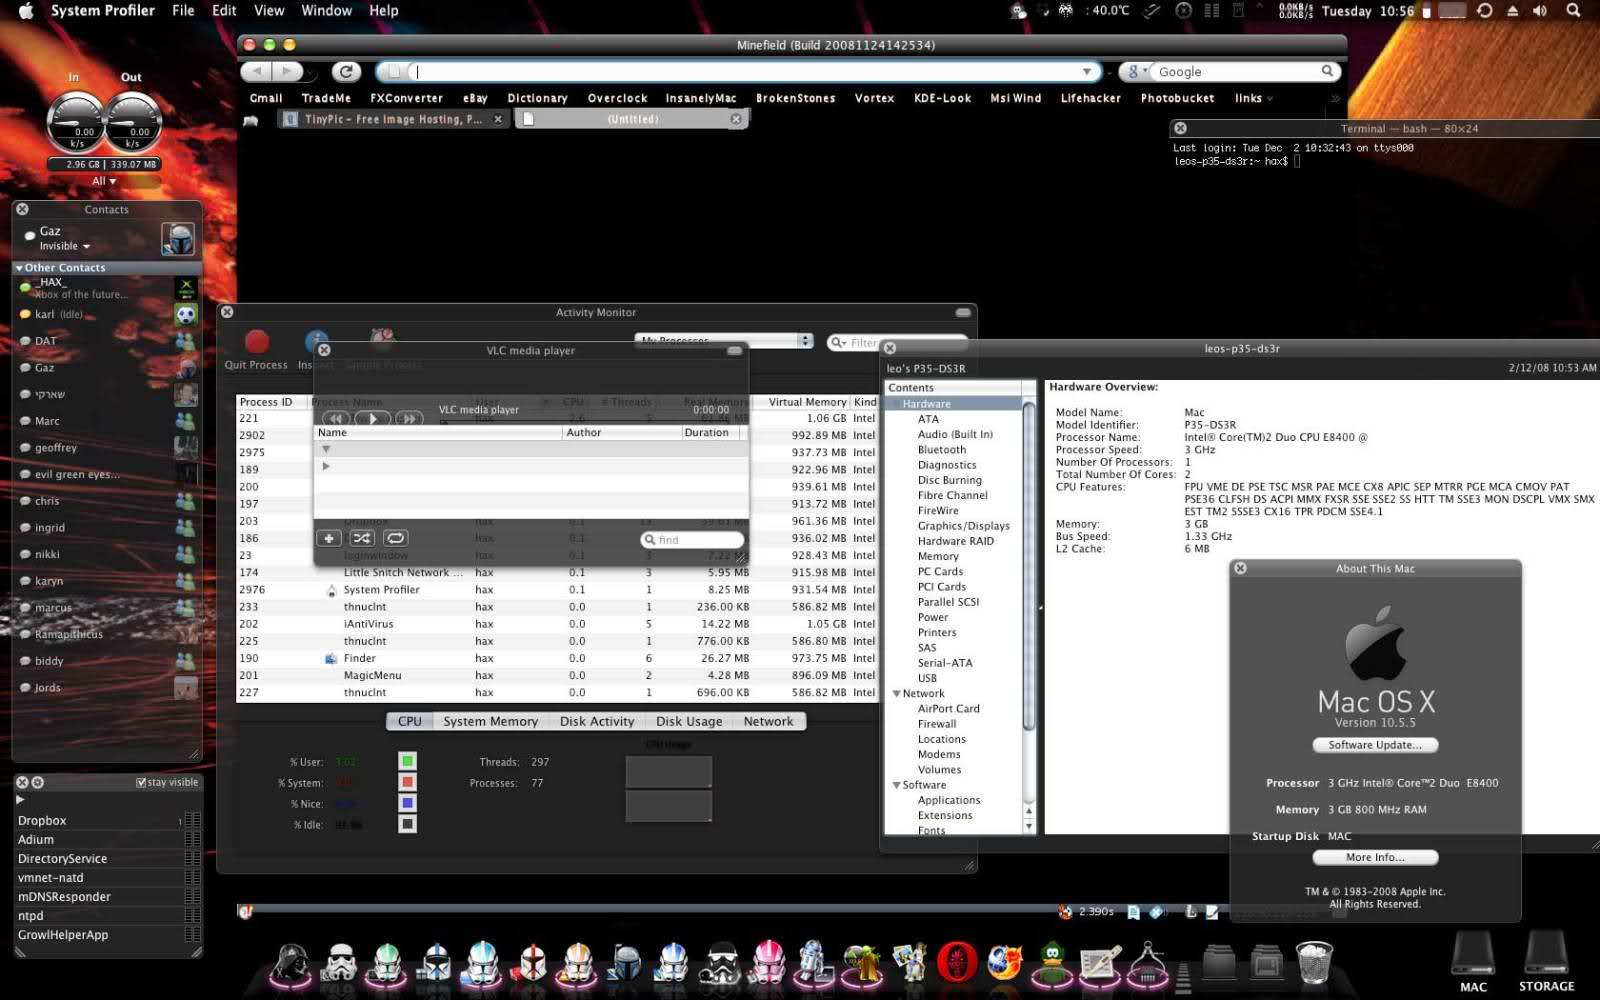The height and width of the screenshot is (1000, 1600).
Task: Toggle the stay visible checkbox
Action: click(x=141, y=783)
